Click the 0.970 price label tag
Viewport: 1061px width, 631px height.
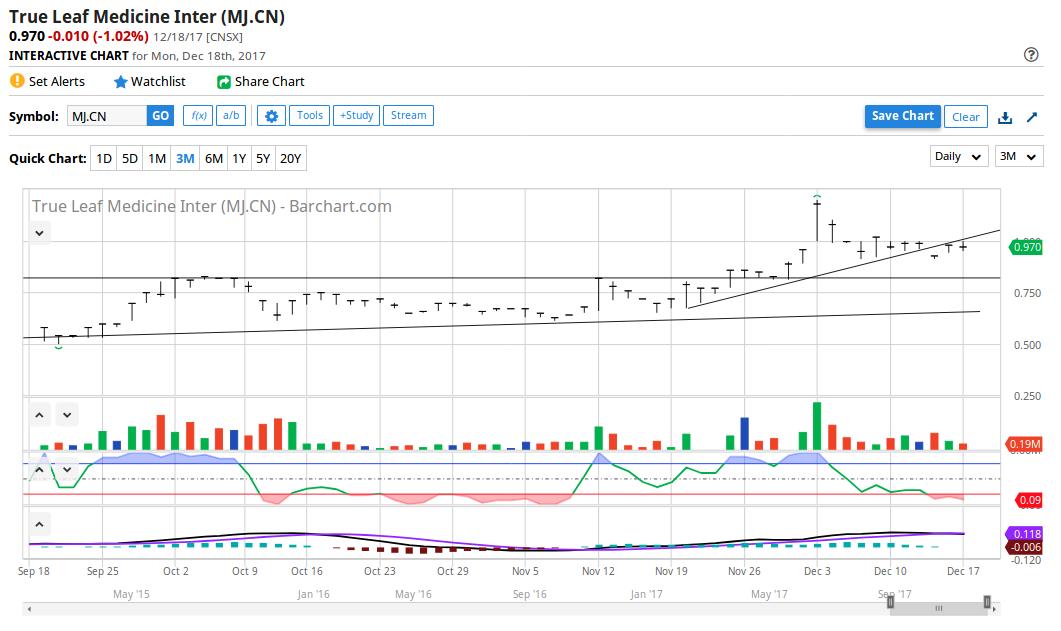tap(1026, 247)
